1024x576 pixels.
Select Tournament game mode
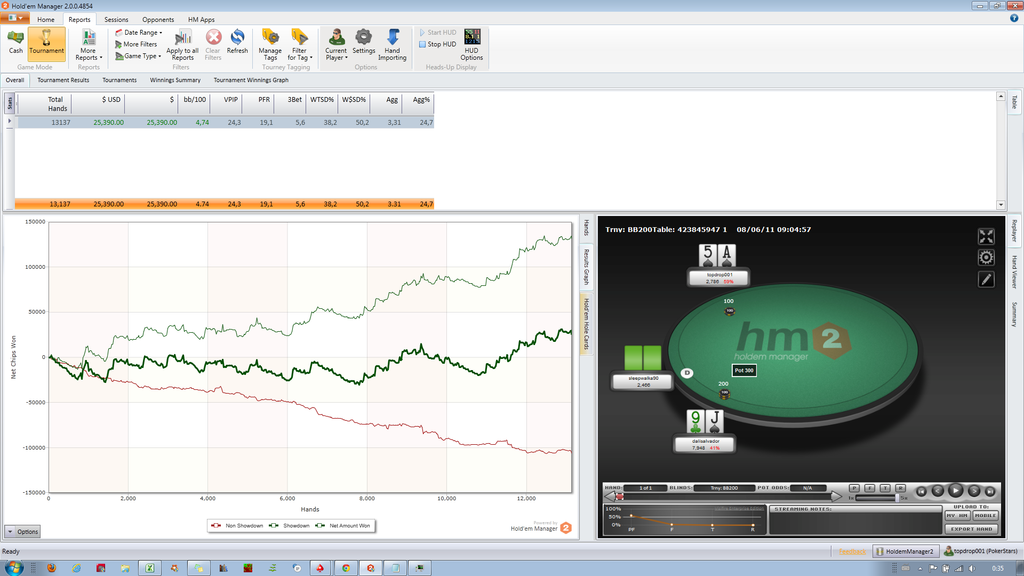[46, 42]
